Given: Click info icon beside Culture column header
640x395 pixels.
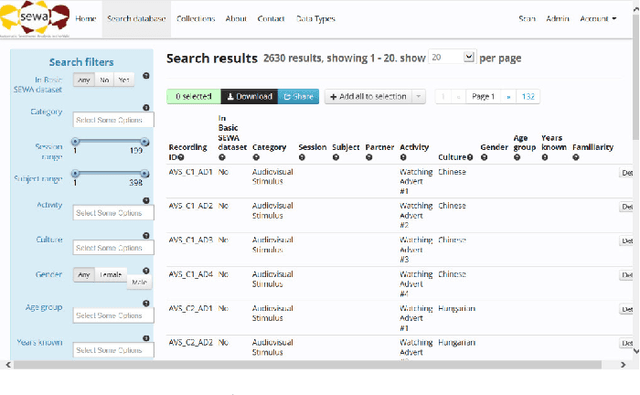Looking at the screenshot, I should click(x=470, y=157).
